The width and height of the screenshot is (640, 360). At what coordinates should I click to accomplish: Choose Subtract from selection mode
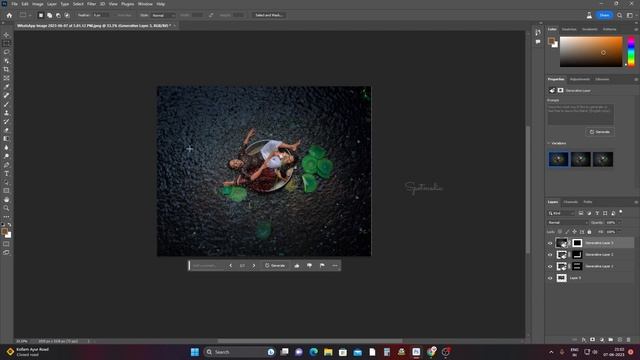58,15
